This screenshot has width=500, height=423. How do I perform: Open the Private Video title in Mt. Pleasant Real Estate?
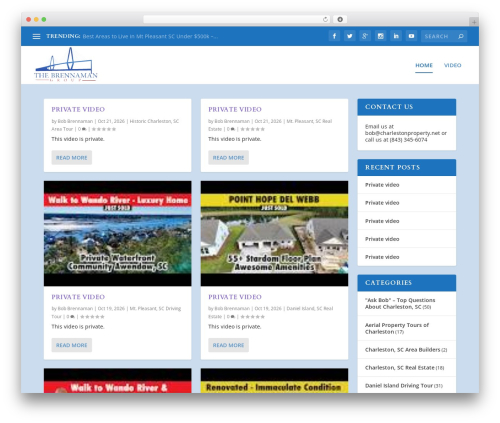point(235,109)
